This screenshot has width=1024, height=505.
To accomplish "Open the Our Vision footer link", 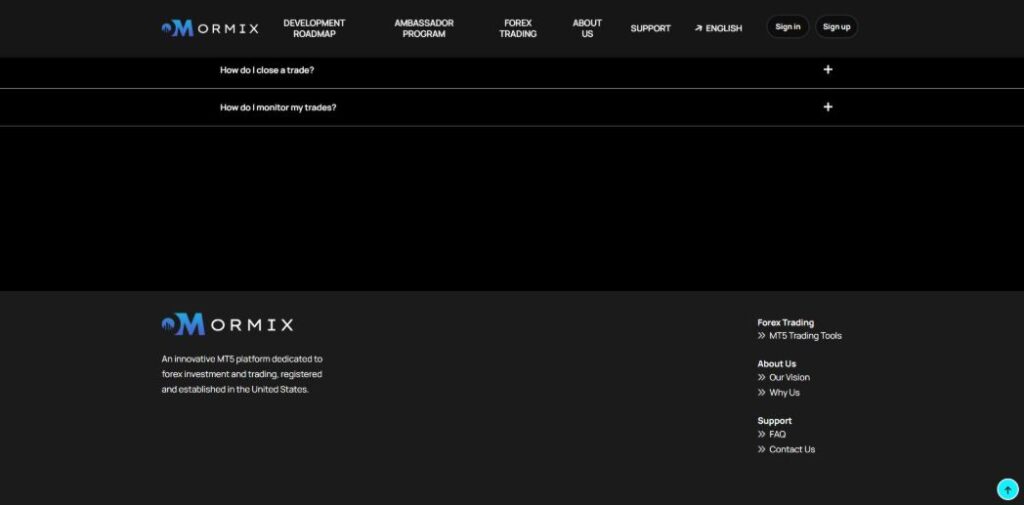I will [x=789, y=378].
